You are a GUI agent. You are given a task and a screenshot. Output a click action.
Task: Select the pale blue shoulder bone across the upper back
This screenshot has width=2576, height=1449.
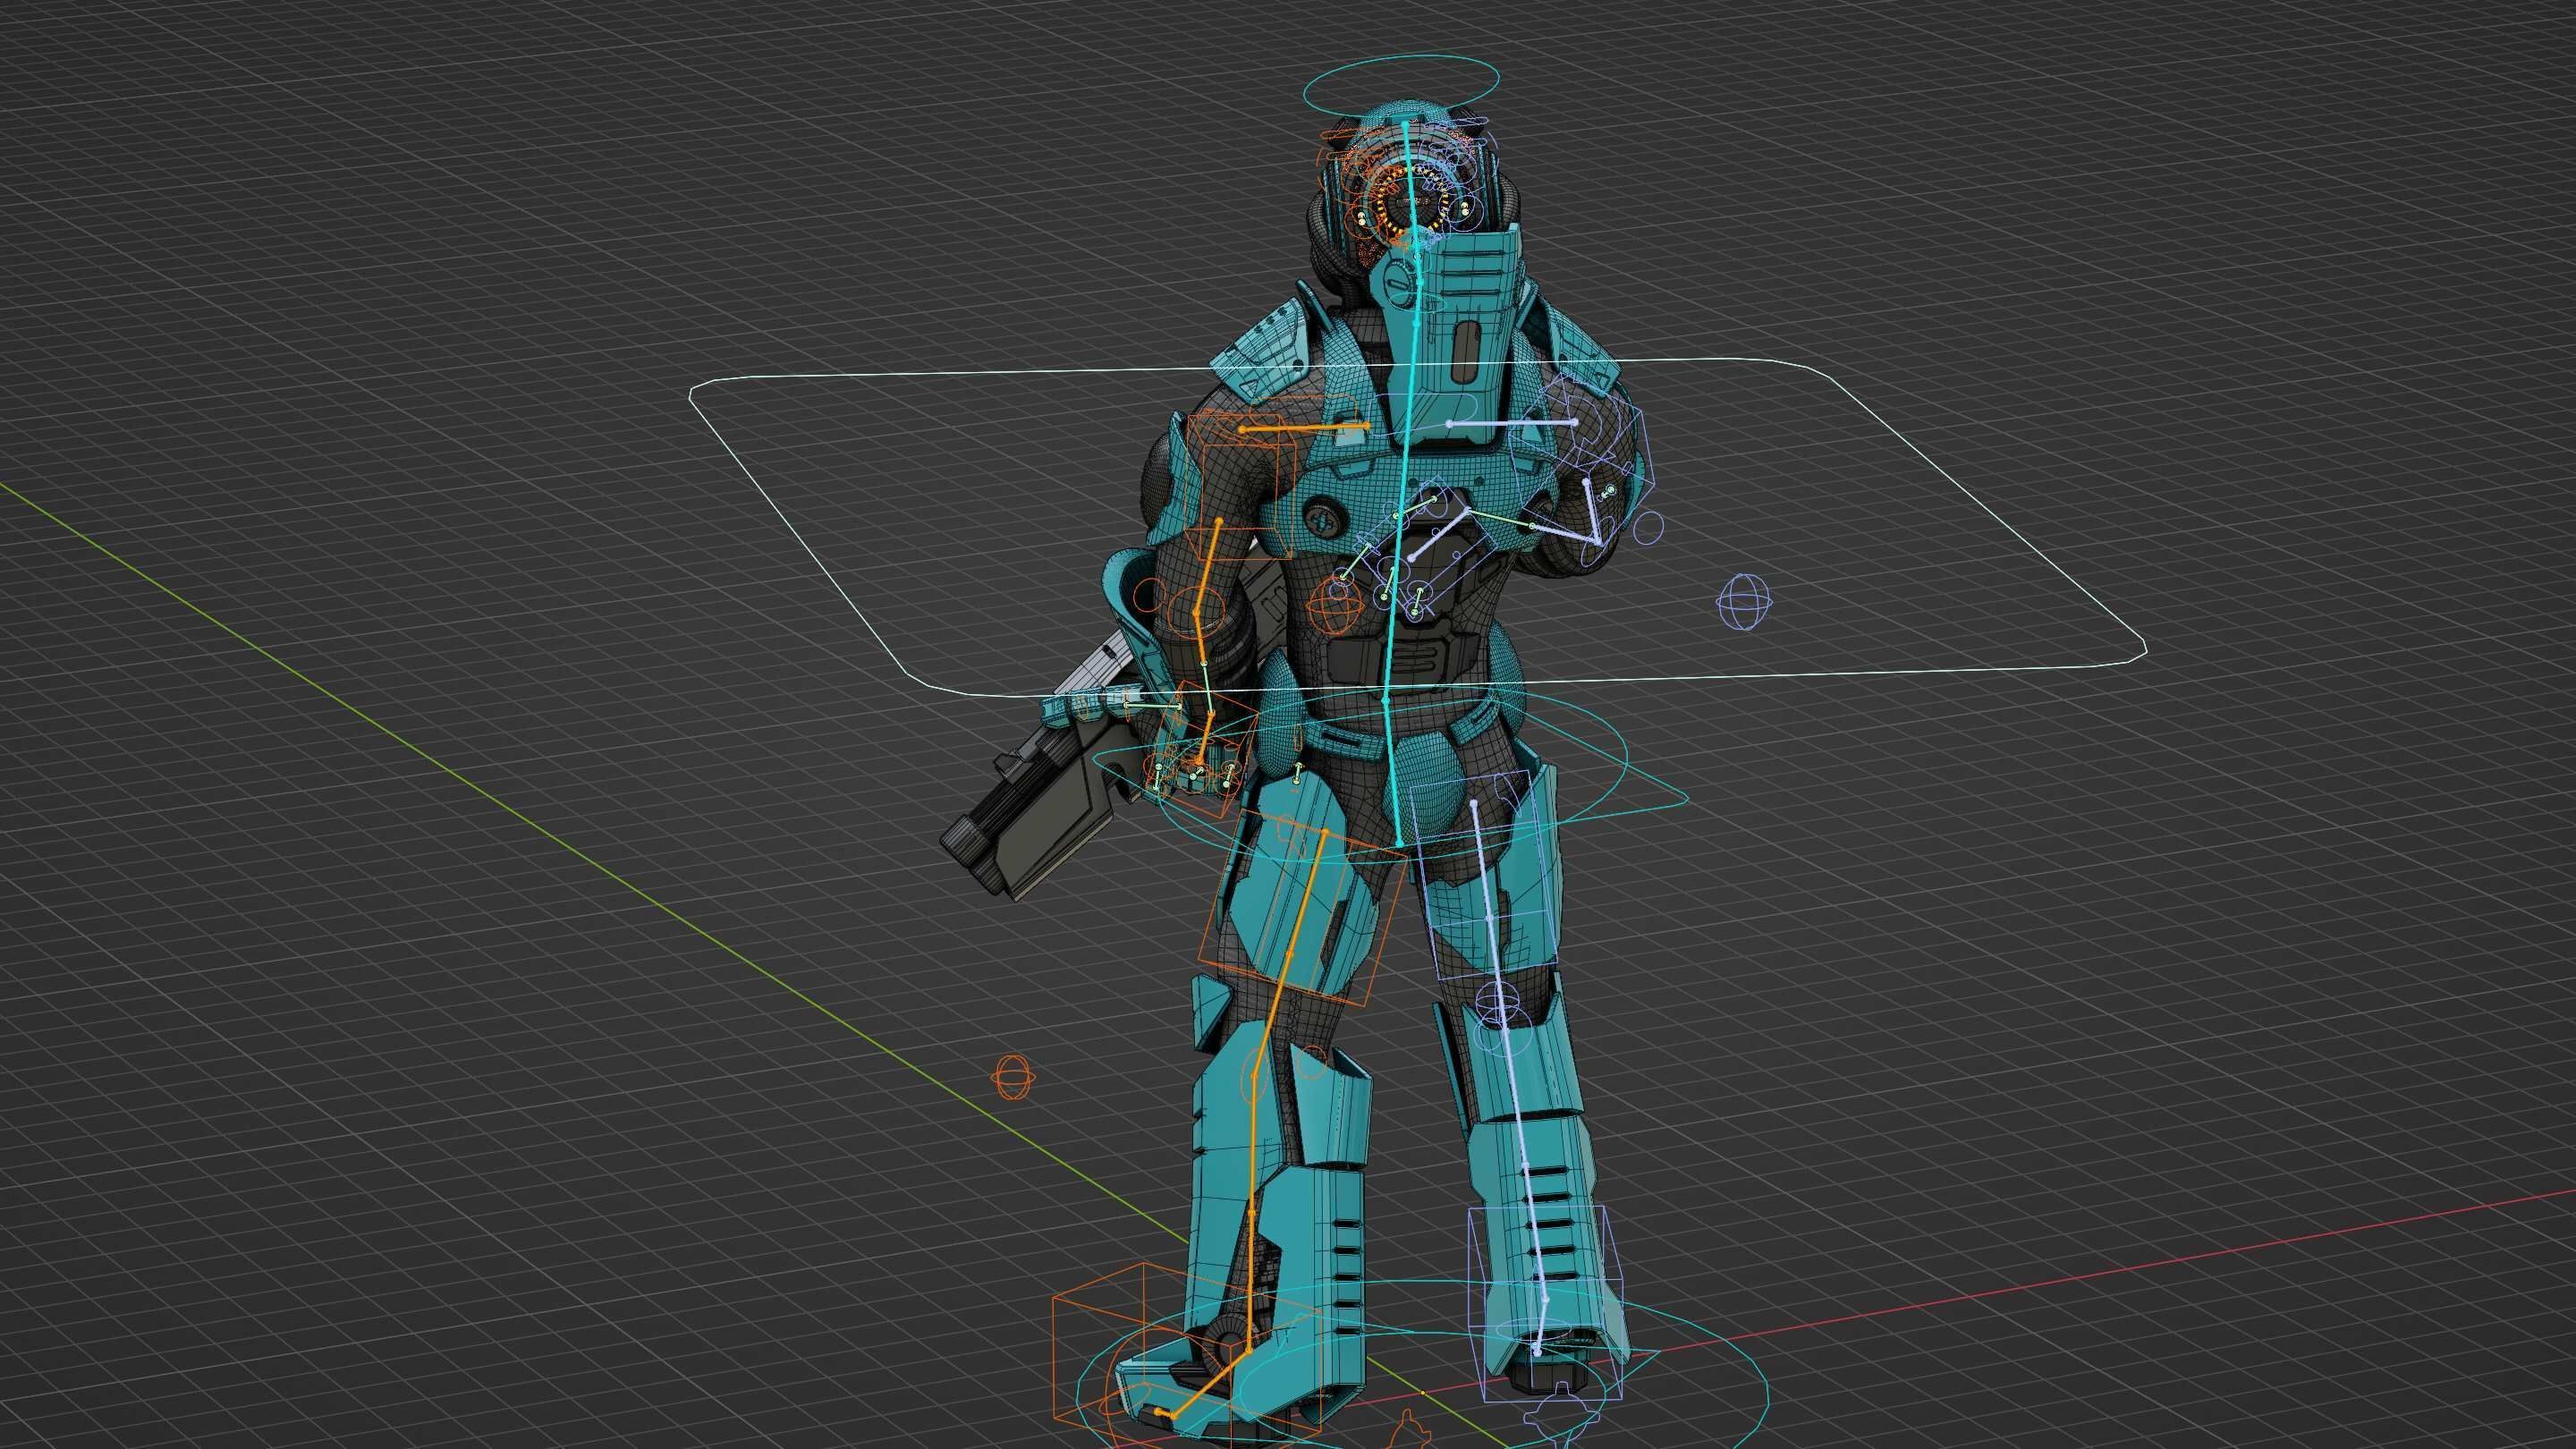tap(1512, 423)
